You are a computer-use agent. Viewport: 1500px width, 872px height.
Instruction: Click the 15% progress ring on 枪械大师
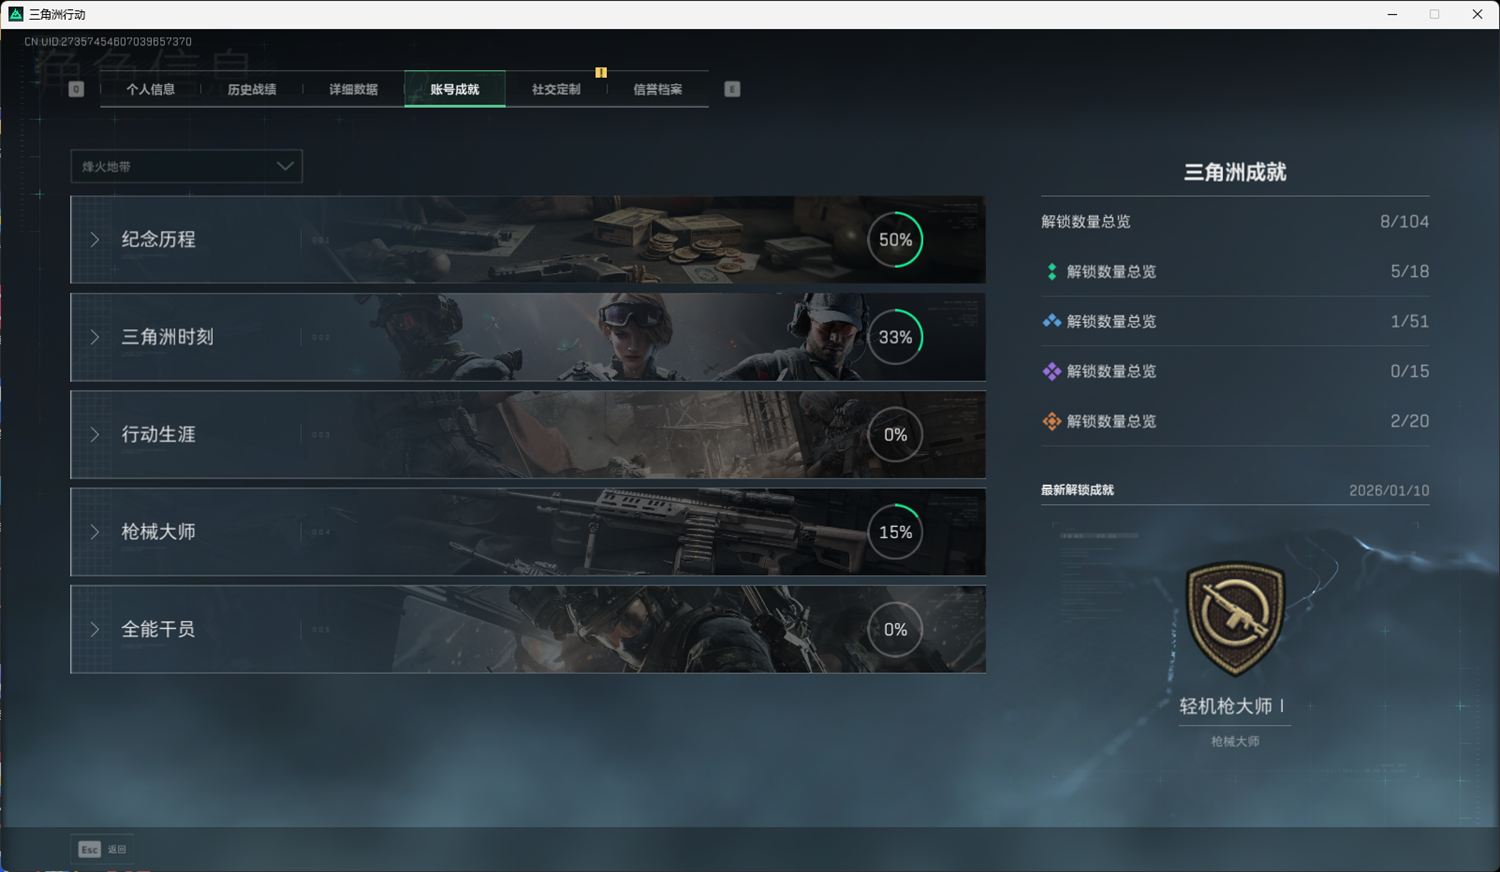pos(895,532)
